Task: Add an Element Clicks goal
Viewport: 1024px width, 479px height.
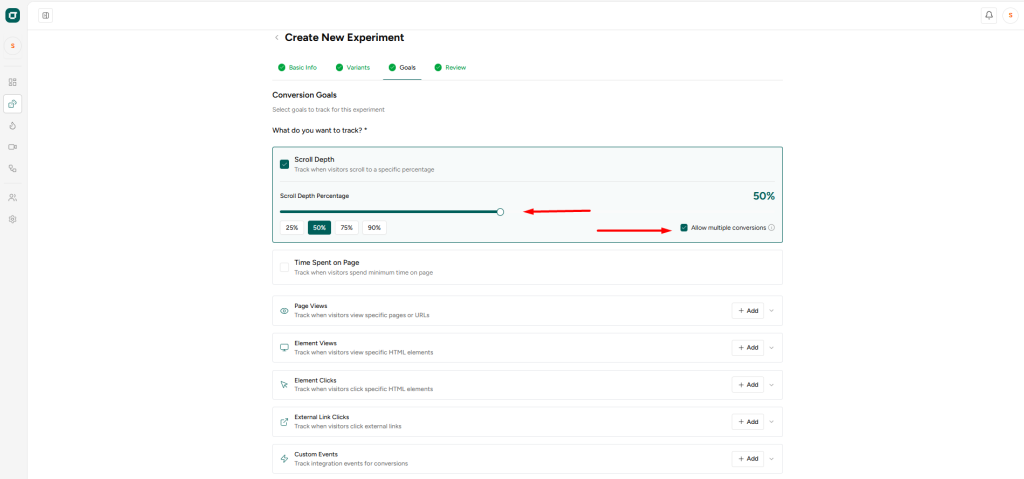Action: coord(748,385)
